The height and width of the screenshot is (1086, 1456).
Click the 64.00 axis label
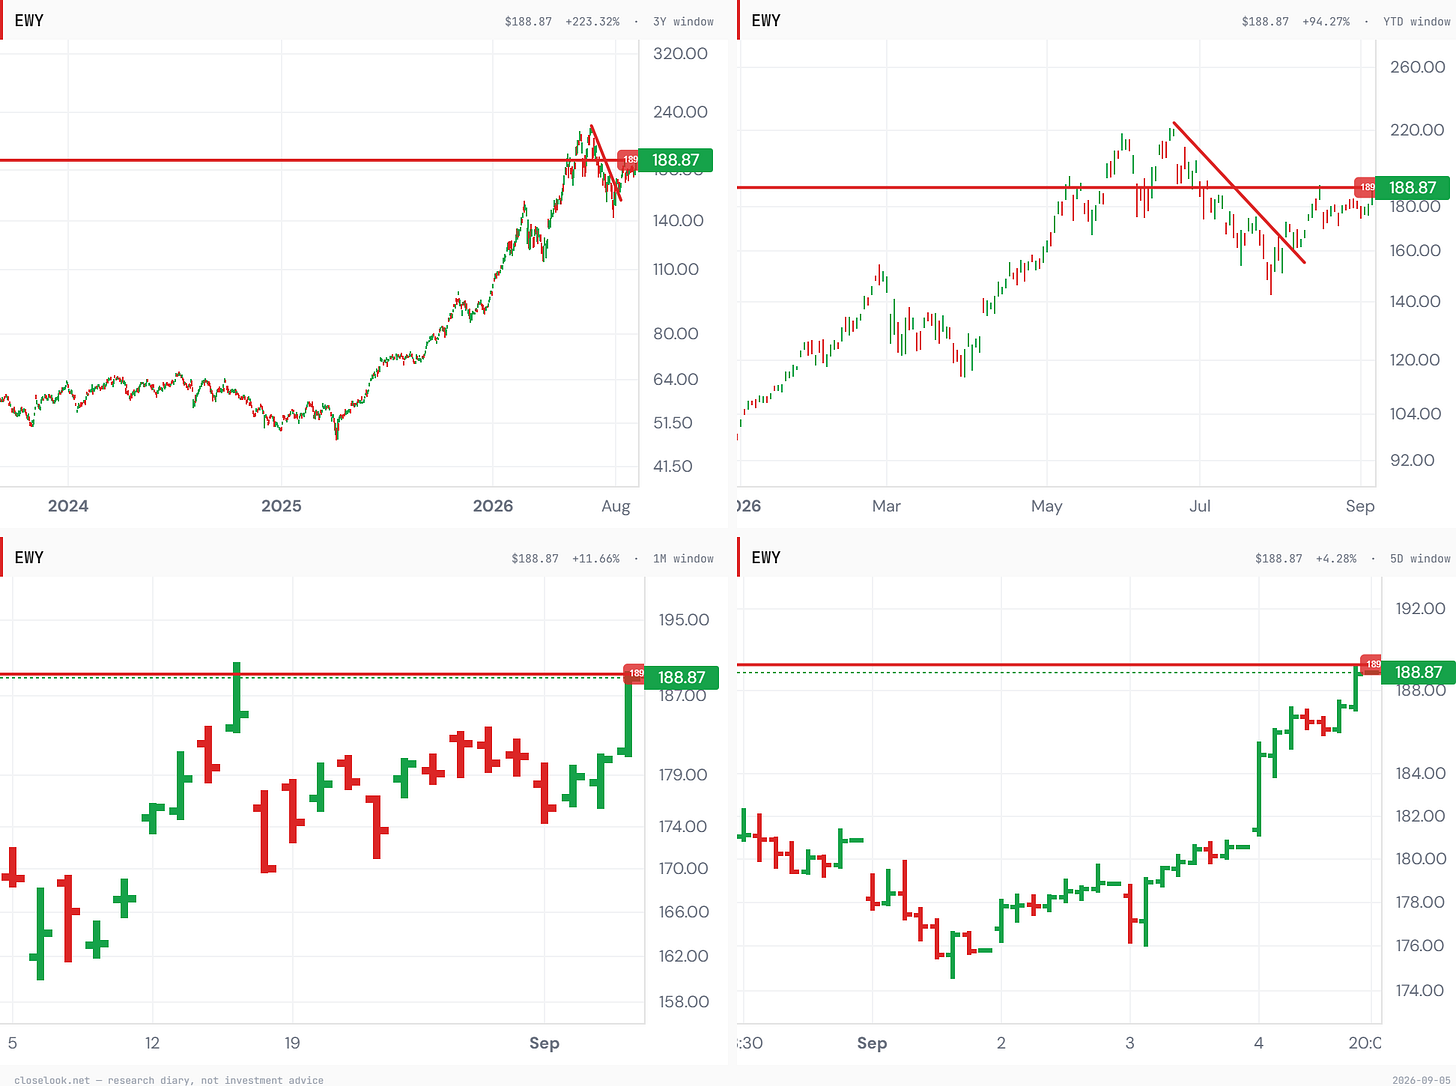point(676,379)
